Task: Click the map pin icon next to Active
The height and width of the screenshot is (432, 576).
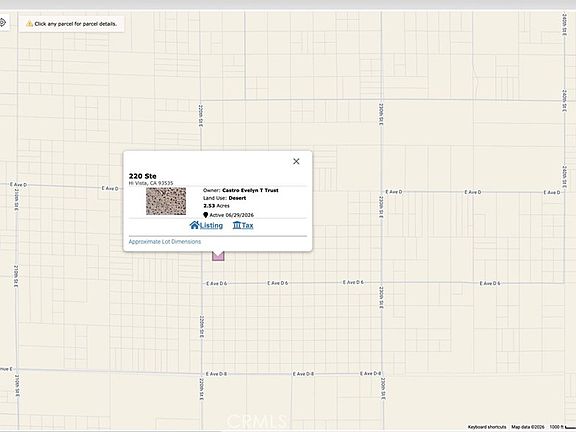Action: pyautogui.click(x=205, y=215)
